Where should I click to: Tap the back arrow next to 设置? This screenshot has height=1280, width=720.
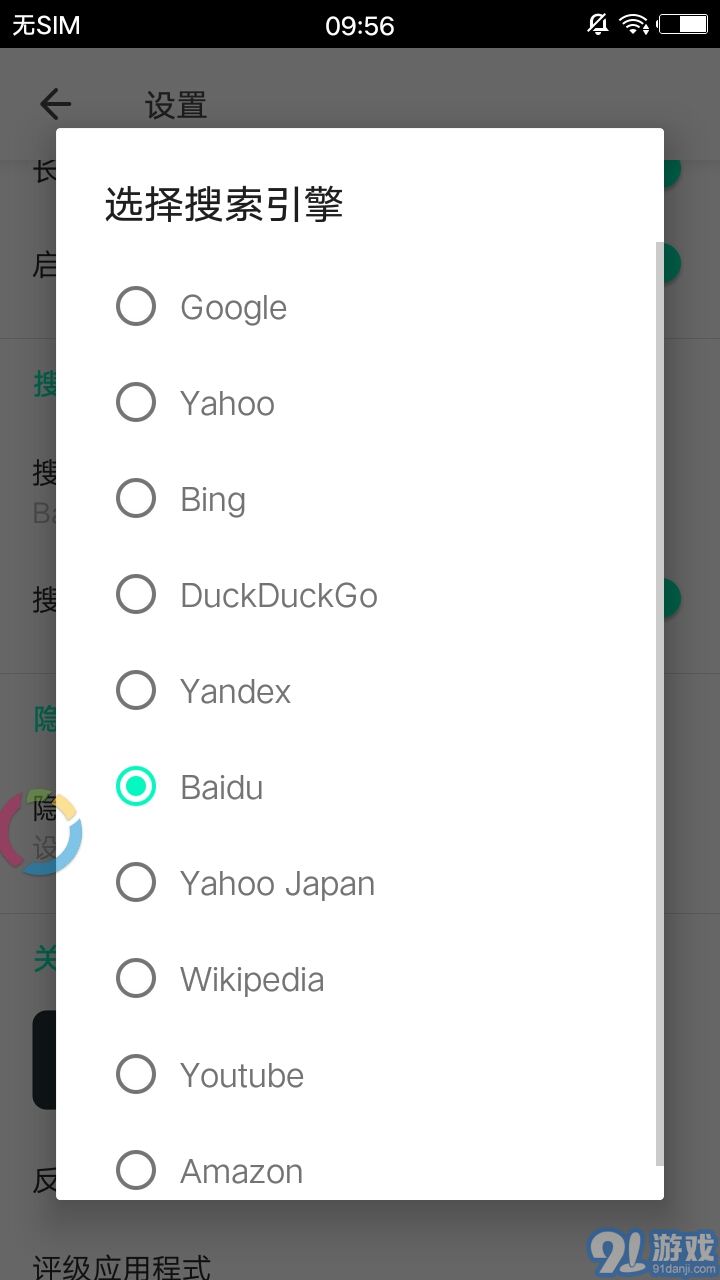click(55, 104)
